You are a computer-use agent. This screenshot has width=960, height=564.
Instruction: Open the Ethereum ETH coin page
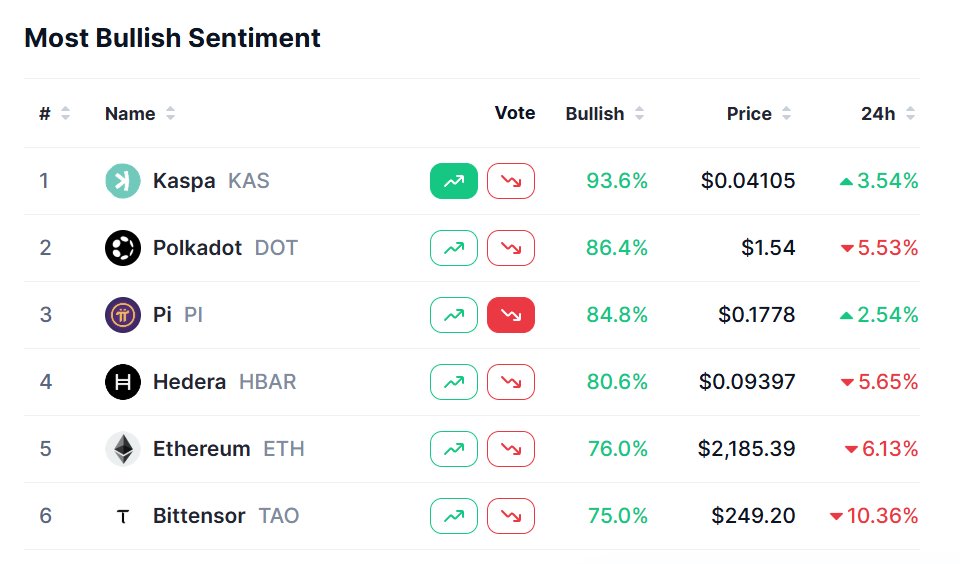[x=202, y=449]
